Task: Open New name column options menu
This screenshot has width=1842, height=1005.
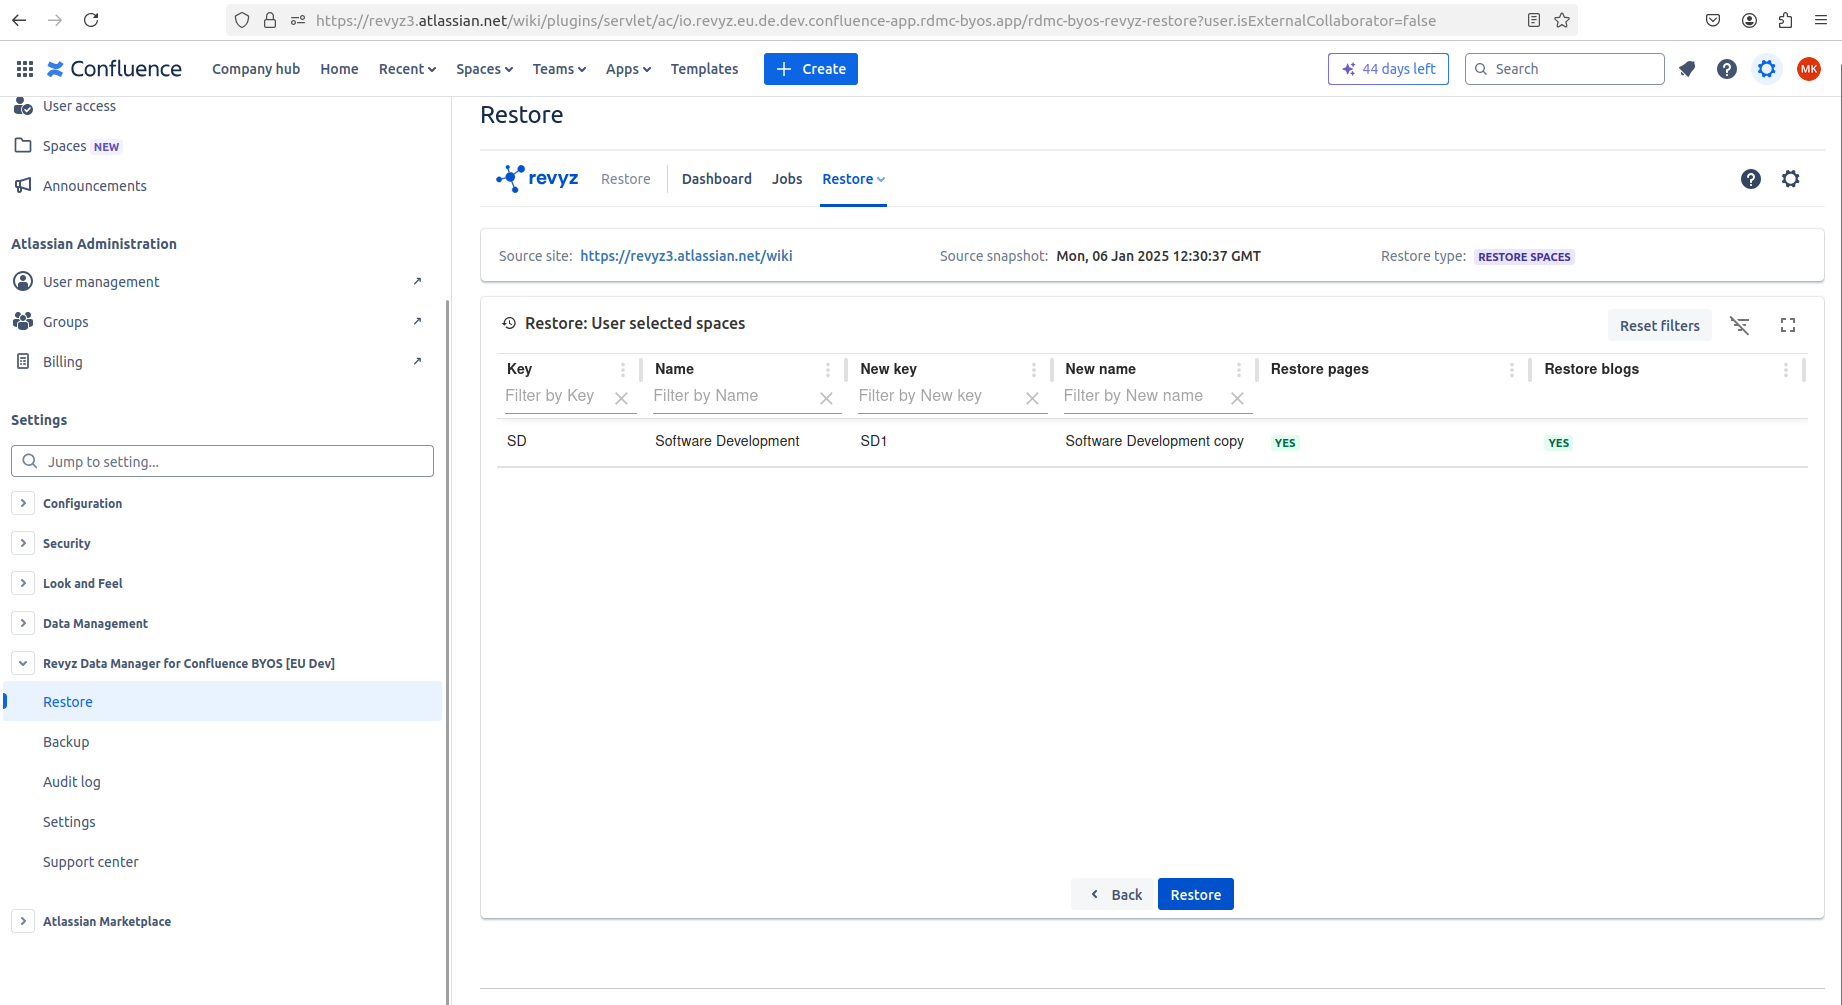Action: point(1239,369)
